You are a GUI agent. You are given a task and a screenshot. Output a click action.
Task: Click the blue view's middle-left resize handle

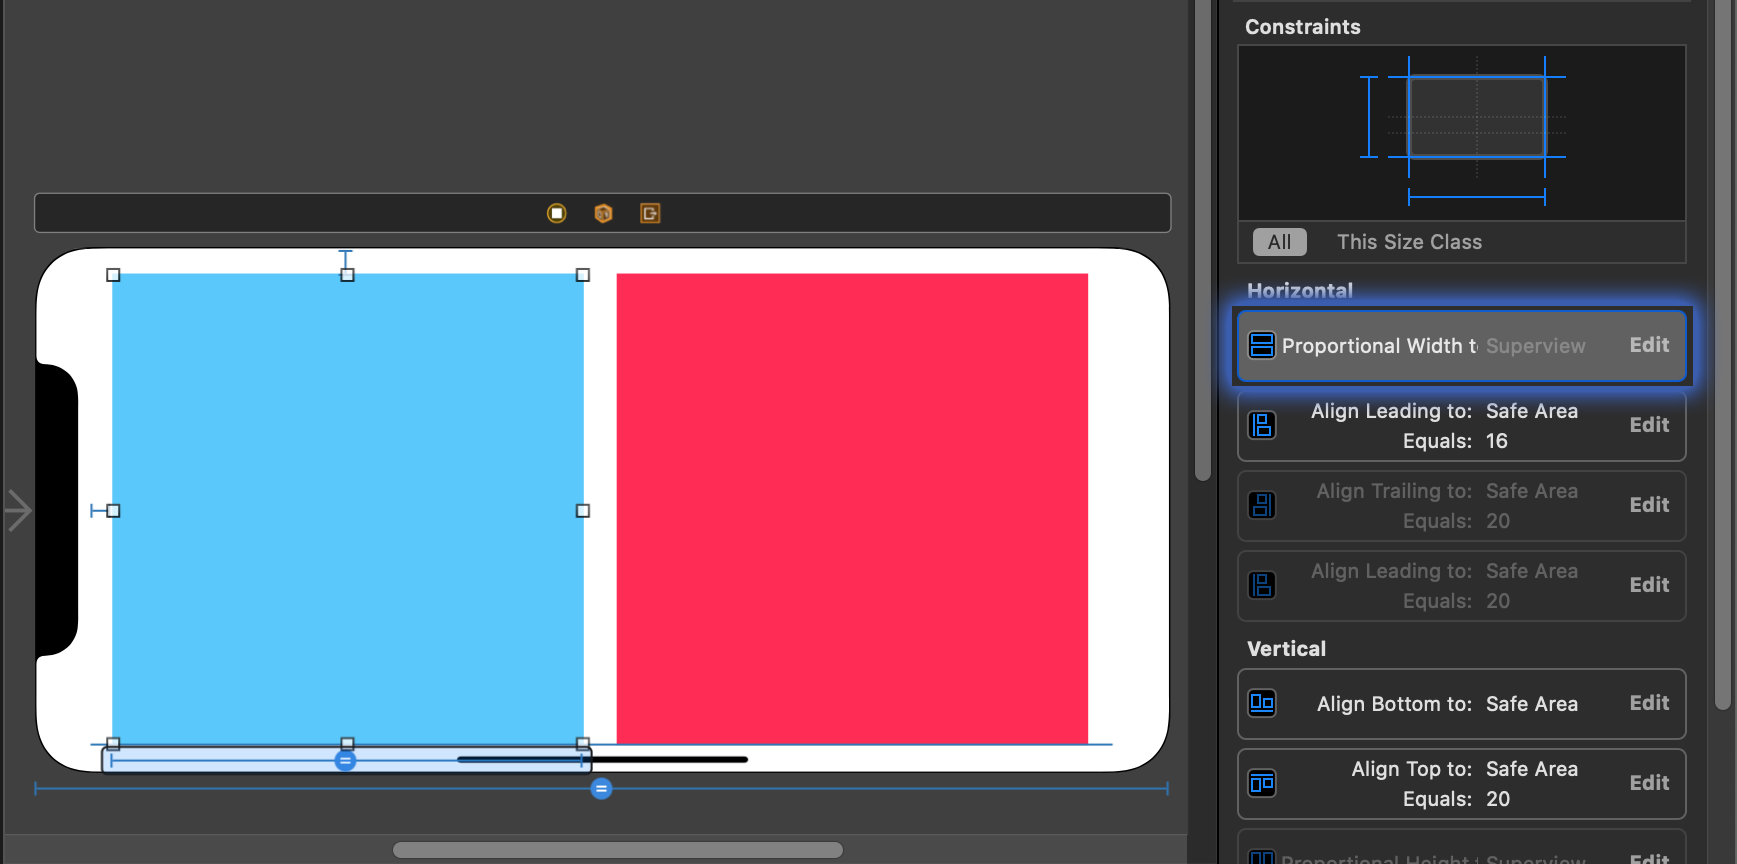pos(113,511)
